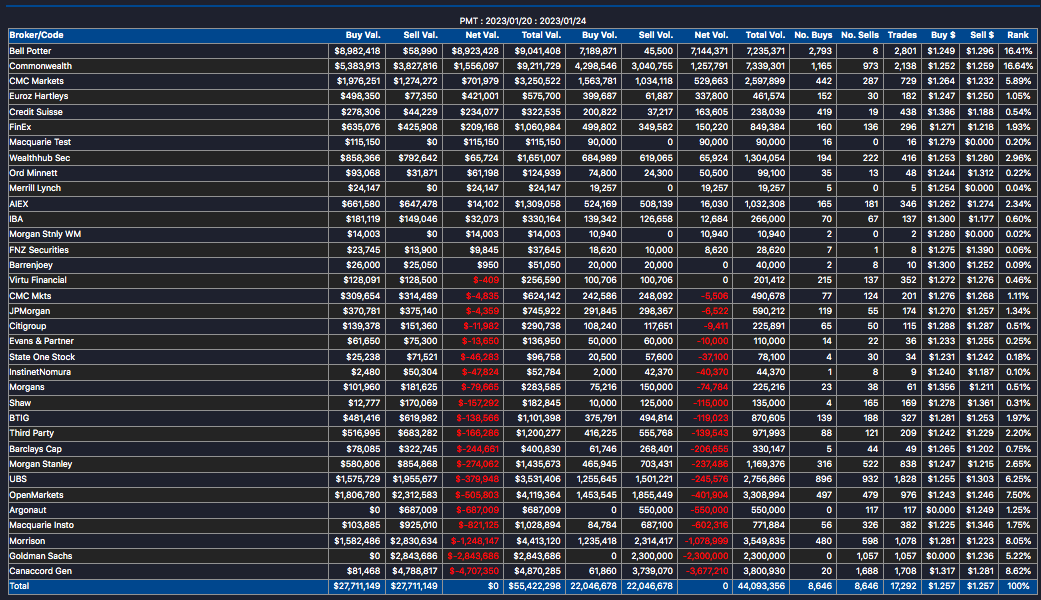This screenshot has height=600, width=1041.
Task: Select the Barrenjoey broker name
Action: [x=31, y=265]
